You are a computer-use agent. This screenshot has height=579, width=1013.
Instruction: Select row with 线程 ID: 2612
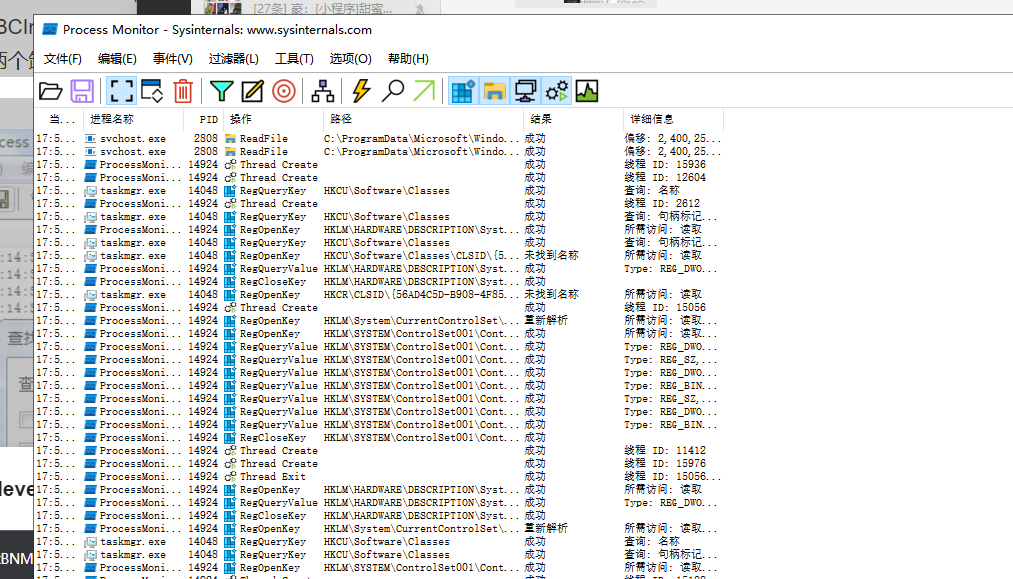(379, 204)
